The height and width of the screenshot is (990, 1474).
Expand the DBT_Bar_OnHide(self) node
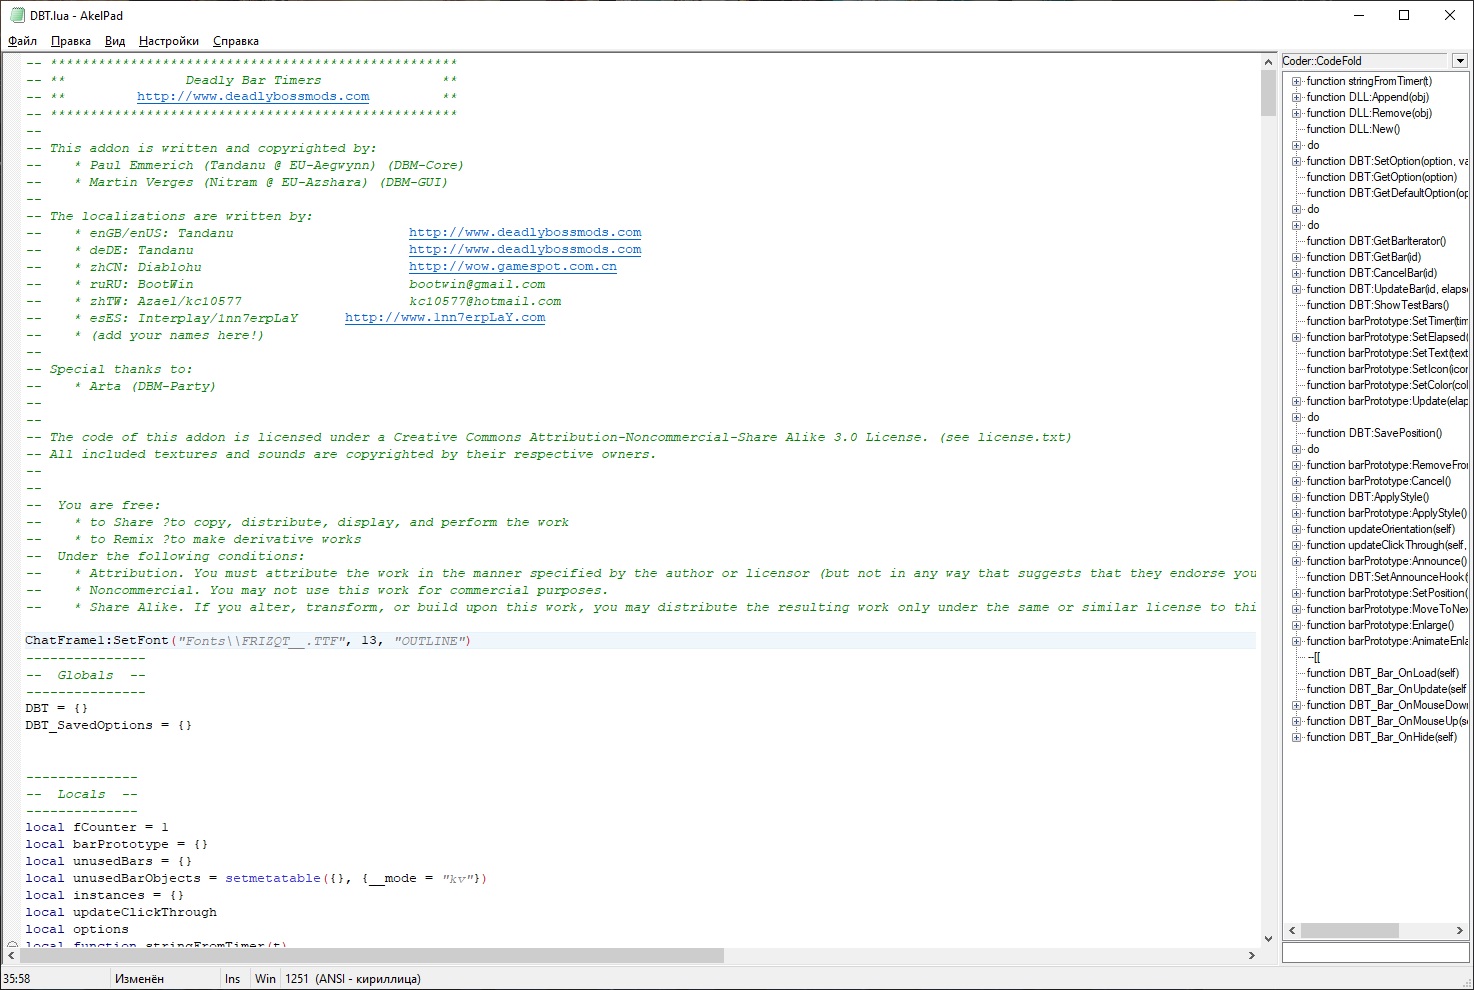pyautogui.click(x=1296, y=738)
